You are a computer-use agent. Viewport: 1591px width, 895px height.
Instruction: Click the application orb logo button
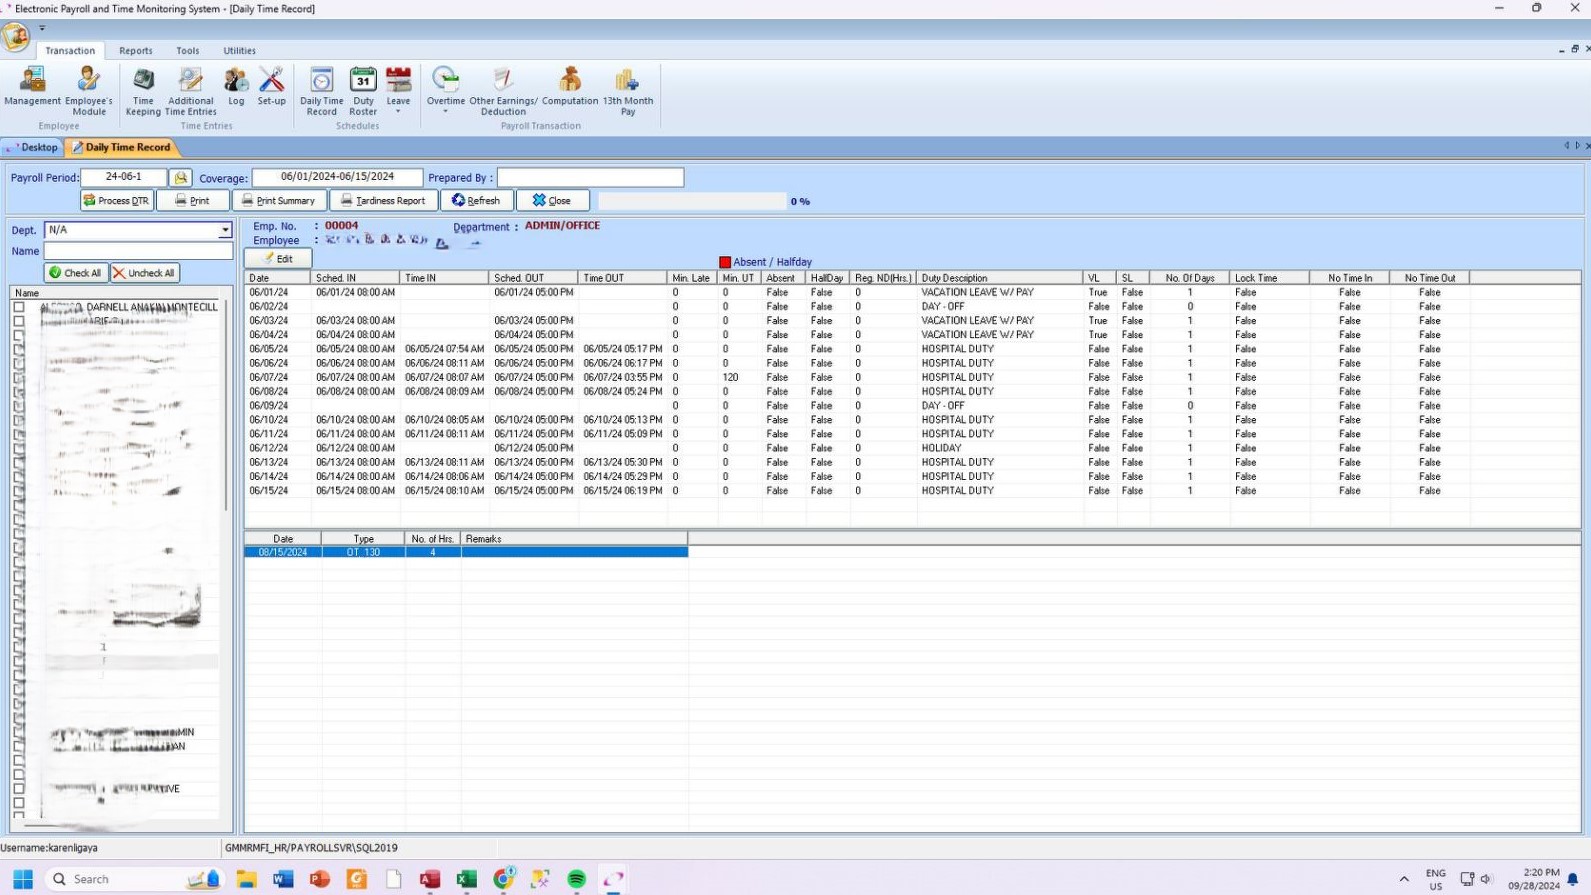(x=15, y=37)
